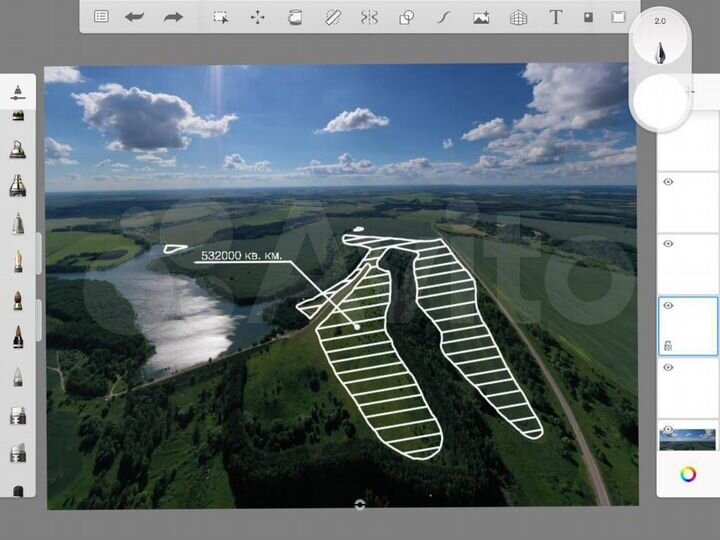The width and height of the screenshot is (720, 540).
Task: Hide the layer directly below selected layer
Action: tap(669, 367)
